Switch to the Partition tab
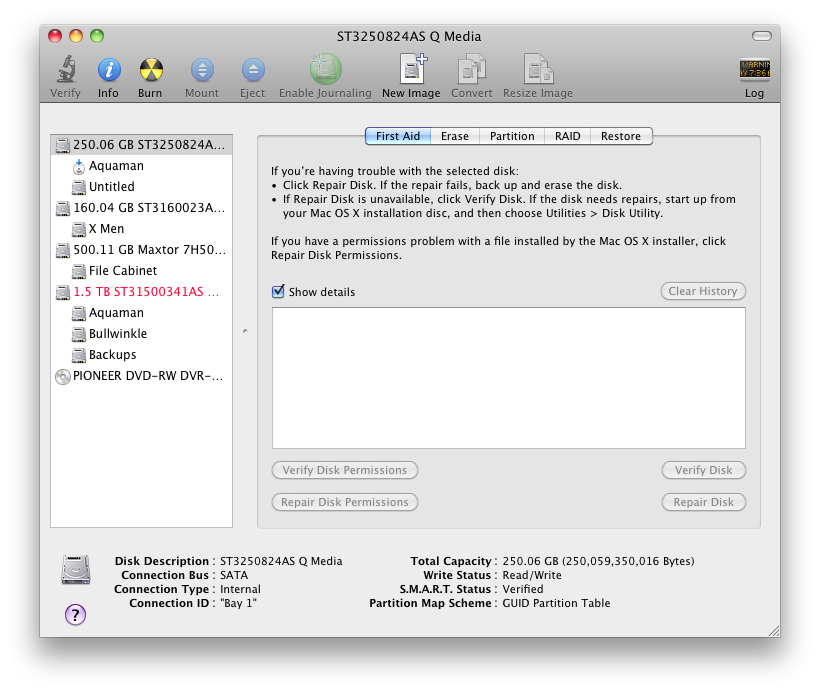Image resolution: width=820 pixels, height=692 pixels. coord(512,136)
